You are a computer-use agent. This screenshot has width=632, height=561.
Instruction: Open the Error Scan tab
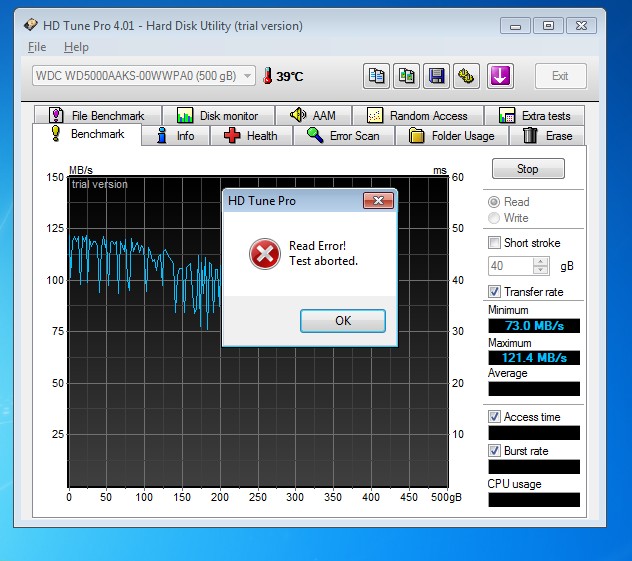pos(343,136)
